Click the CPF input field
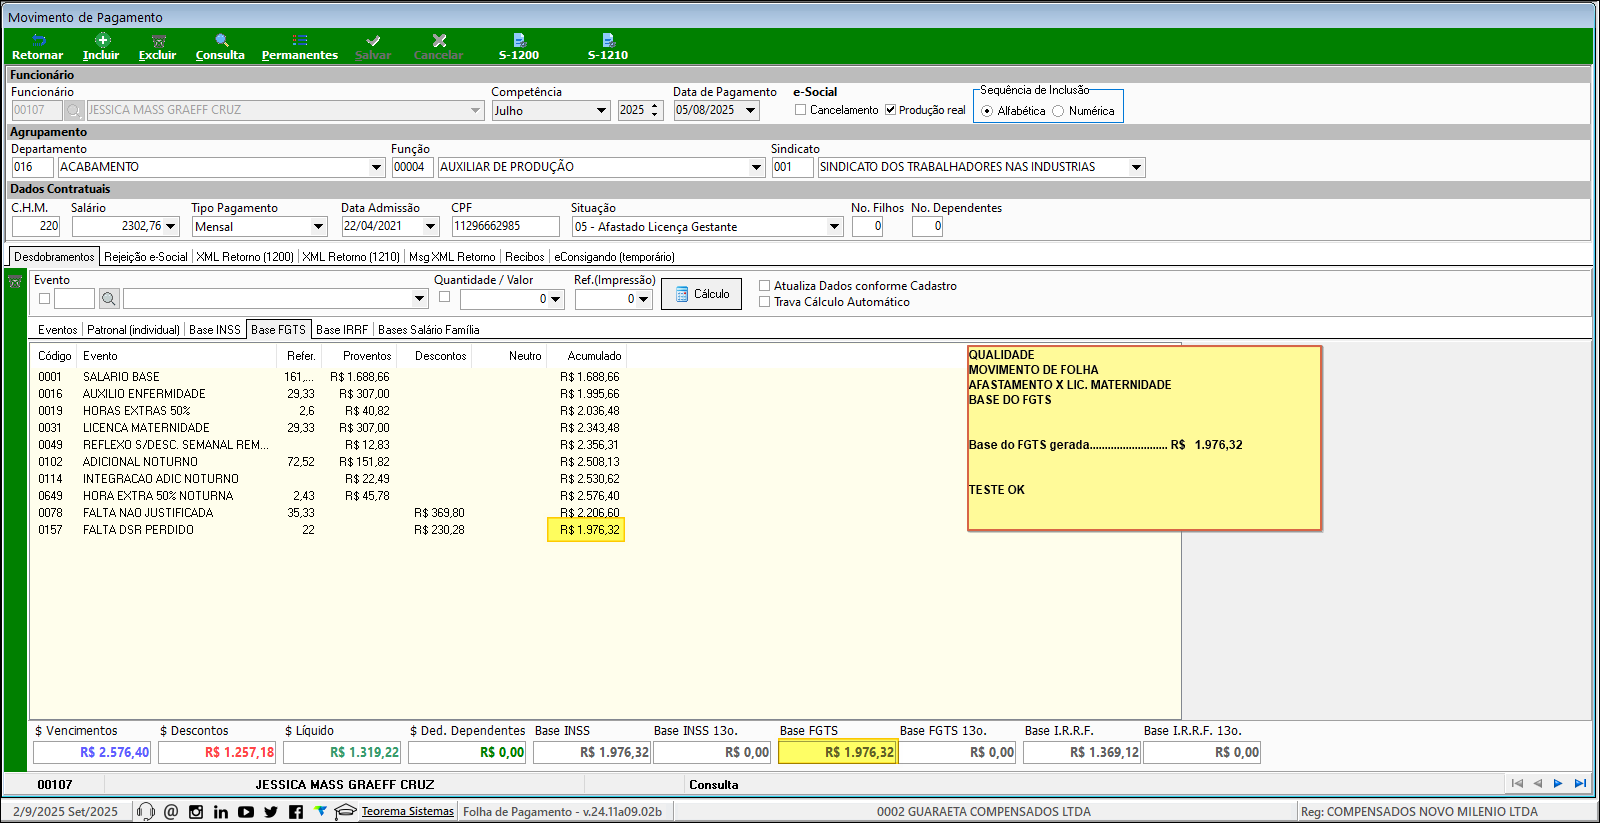 (x=505, y=227)
